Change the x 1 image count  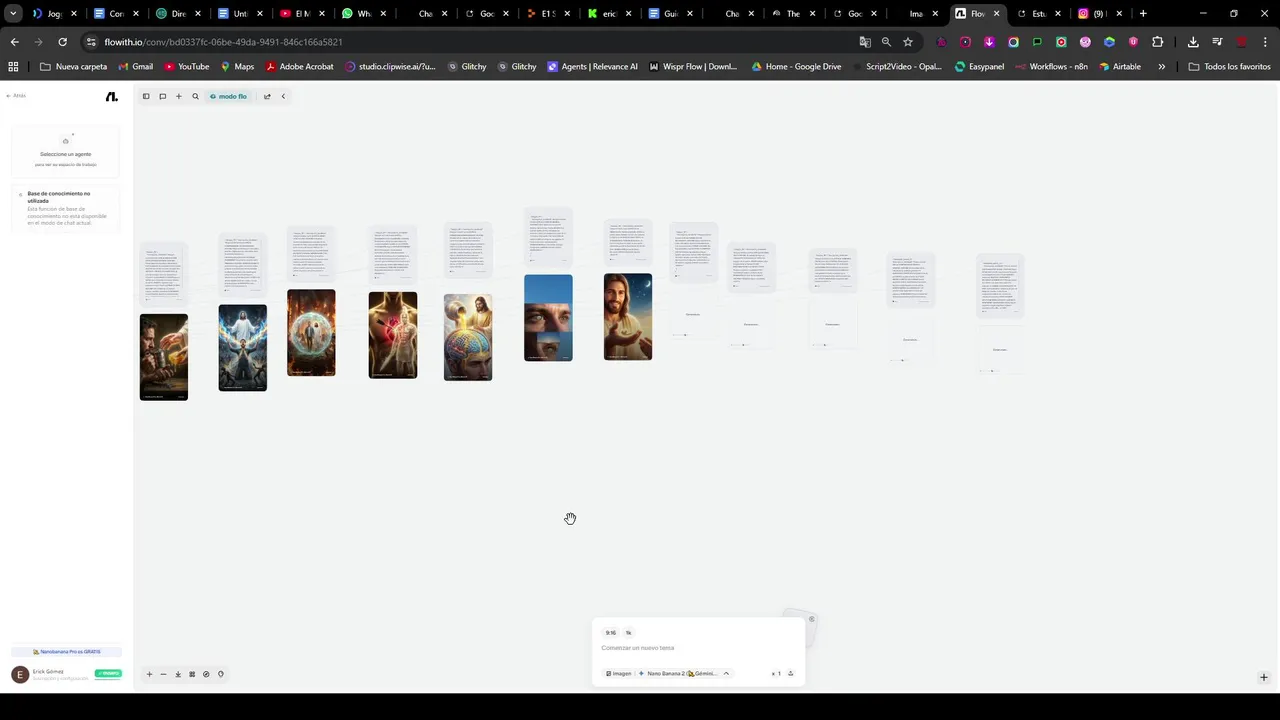point(776,673)
